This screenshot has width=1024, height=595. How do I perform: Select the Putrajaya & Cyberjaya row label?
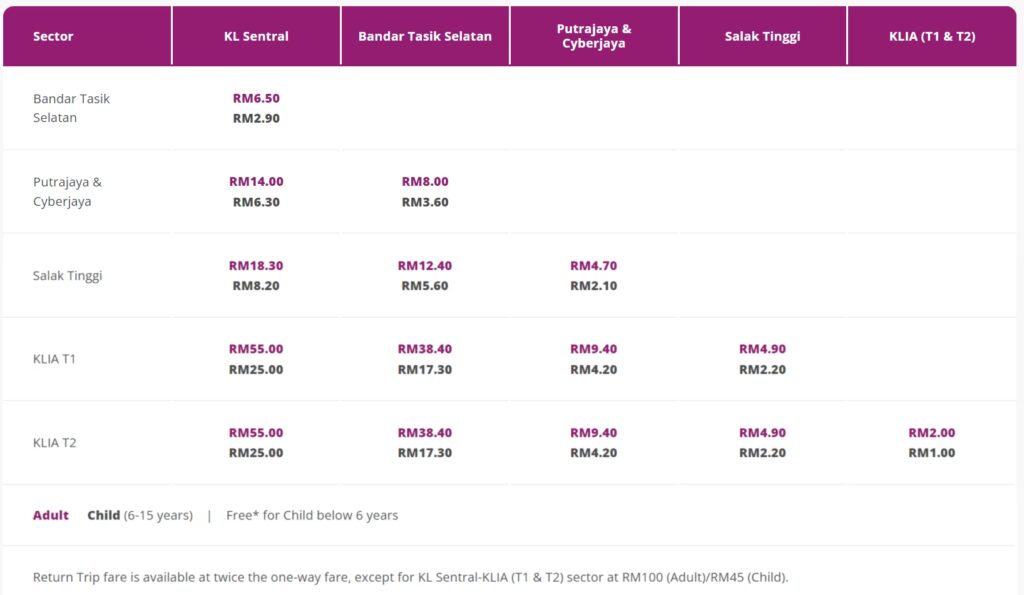pos(67,192)
